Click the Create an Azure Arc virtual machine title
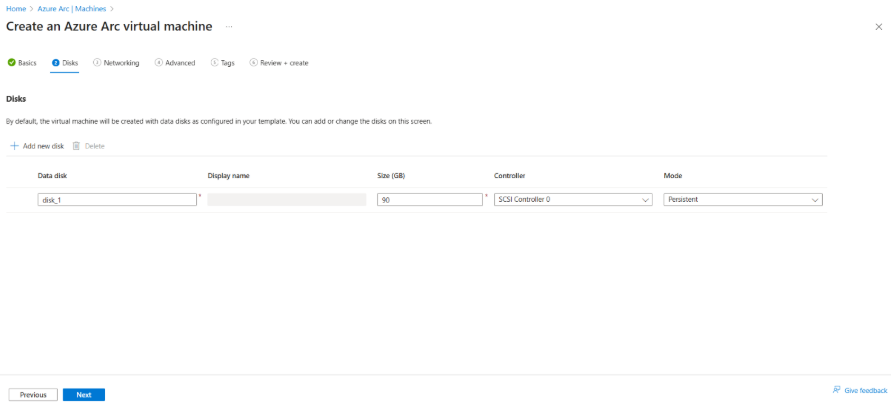Screen dimensions: 891x403 [109, 27]
